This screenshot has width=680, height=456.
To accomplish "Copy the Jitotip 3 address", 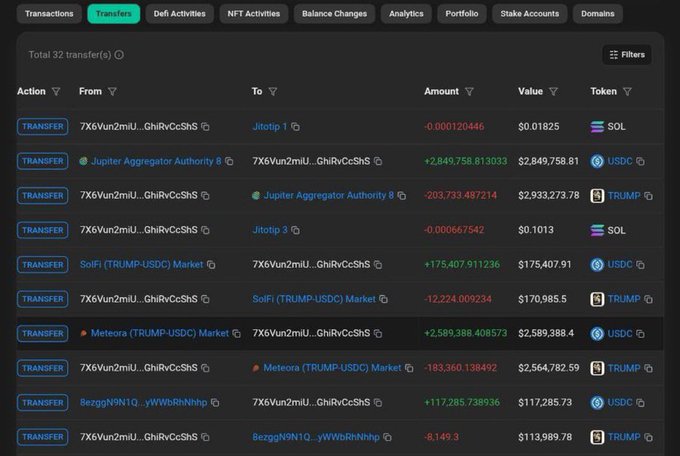I will pos(295,230).
